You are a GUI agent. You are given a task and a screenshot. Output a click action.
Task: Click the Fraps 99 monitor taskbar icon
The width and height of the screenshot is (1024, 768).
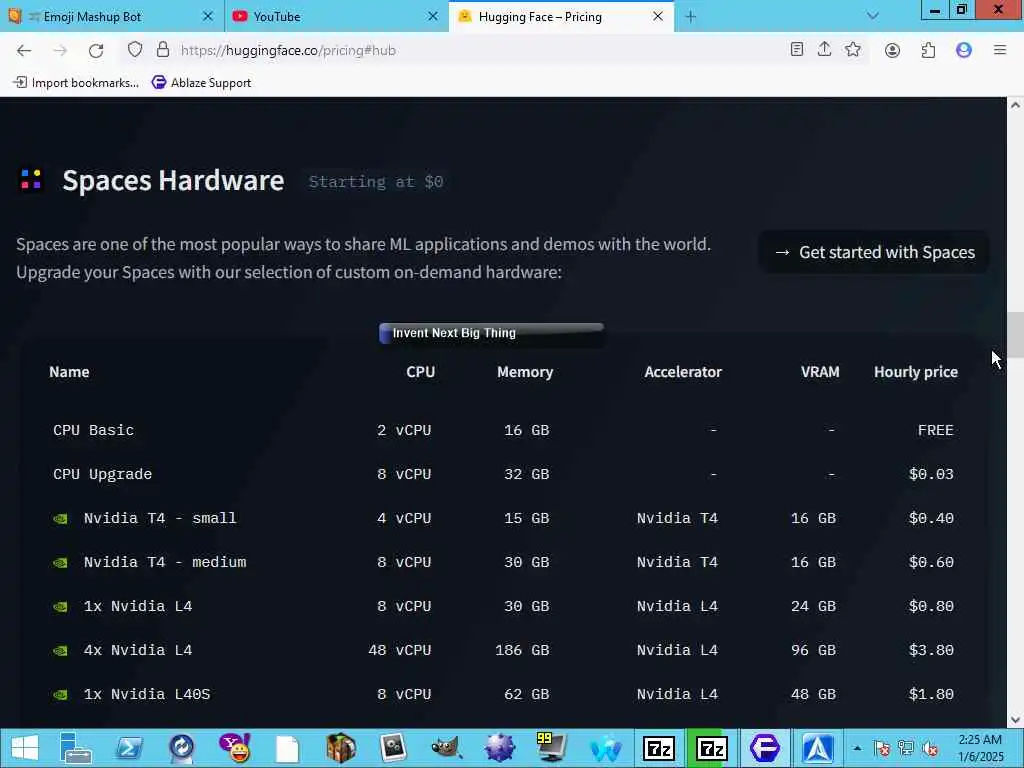552,748
